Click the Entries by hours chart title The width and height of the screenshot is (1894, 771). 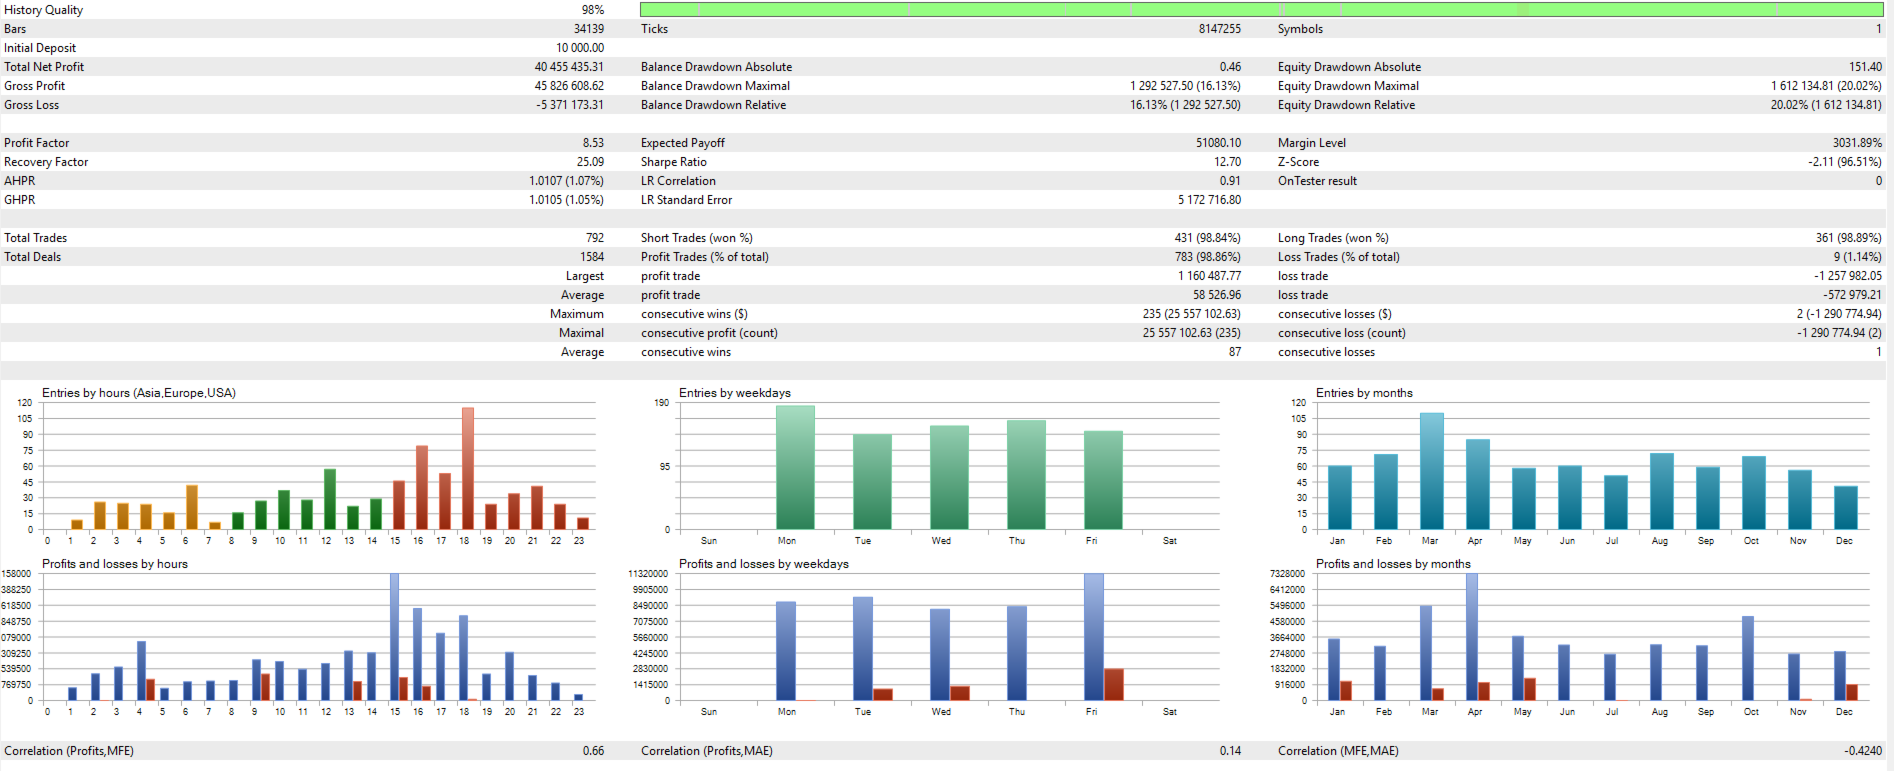pos(139,393)
